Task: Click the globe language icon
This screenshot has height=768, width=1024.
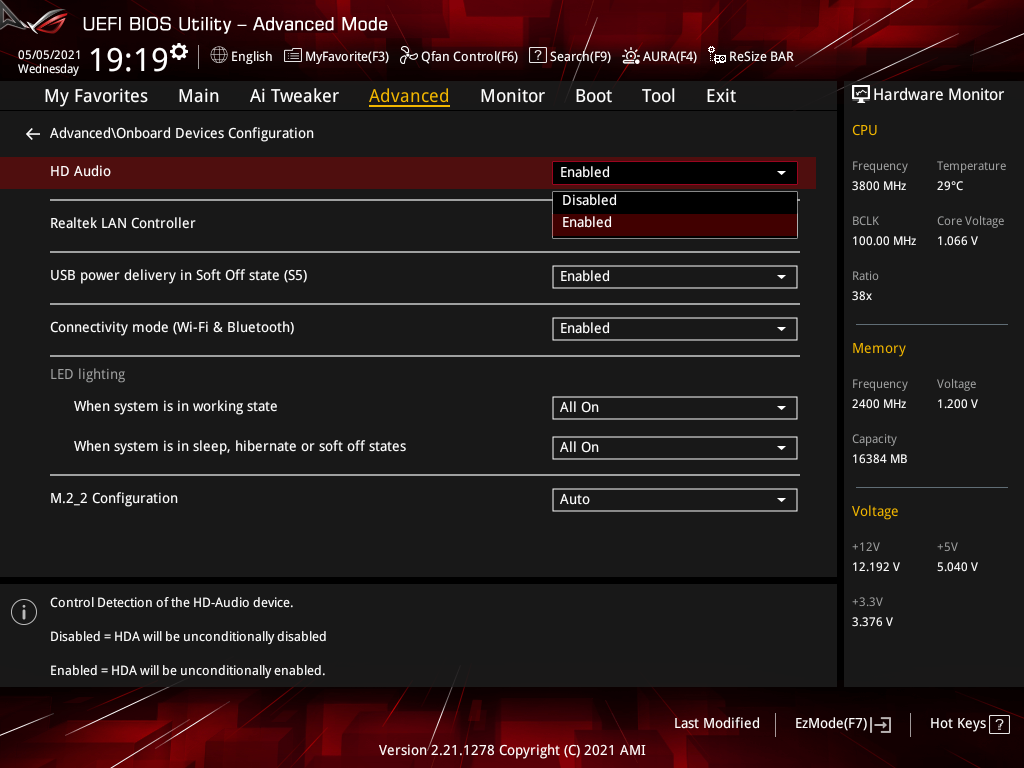Action: (219, 56)
